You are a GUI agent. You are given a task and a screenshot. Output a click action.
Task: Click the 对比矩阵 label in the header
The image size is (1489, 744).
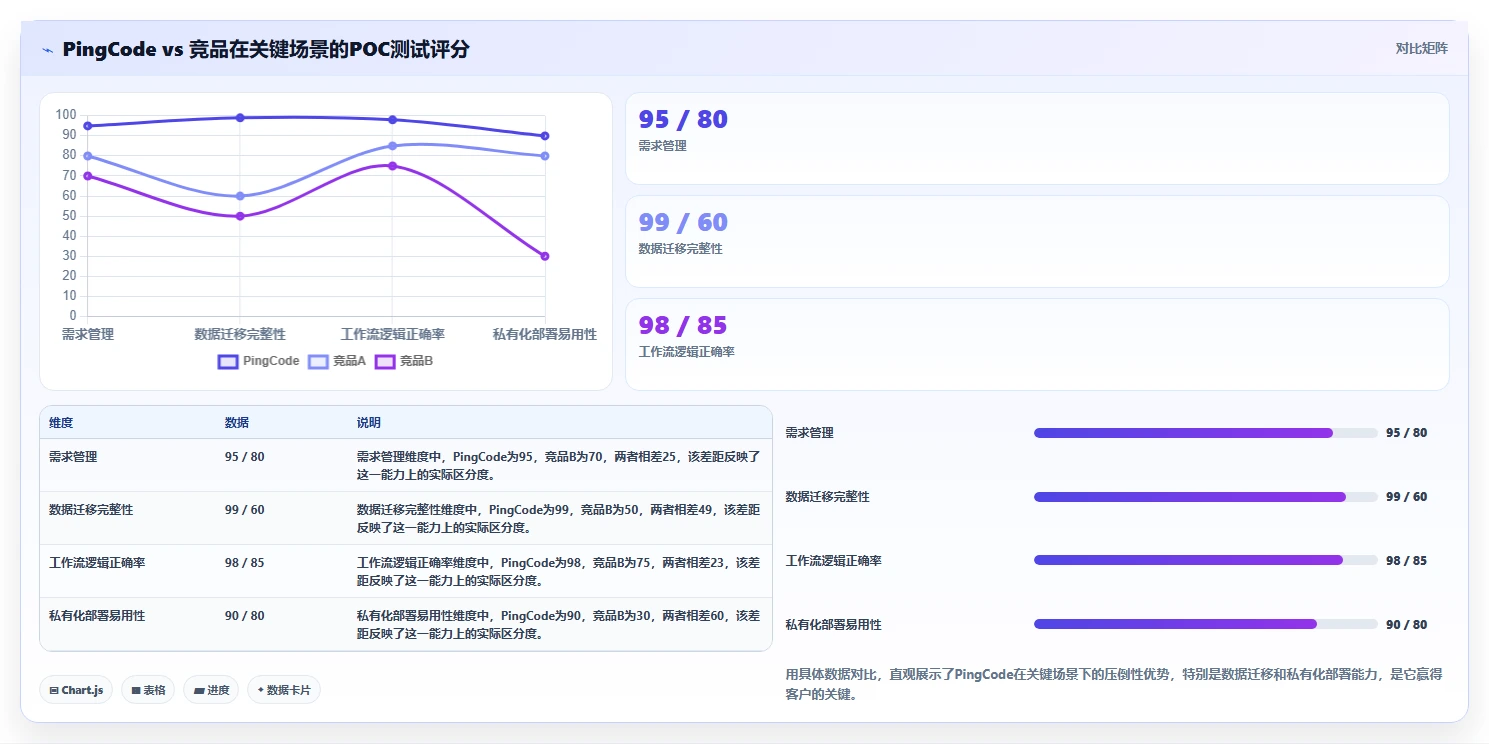point(1421,48)
